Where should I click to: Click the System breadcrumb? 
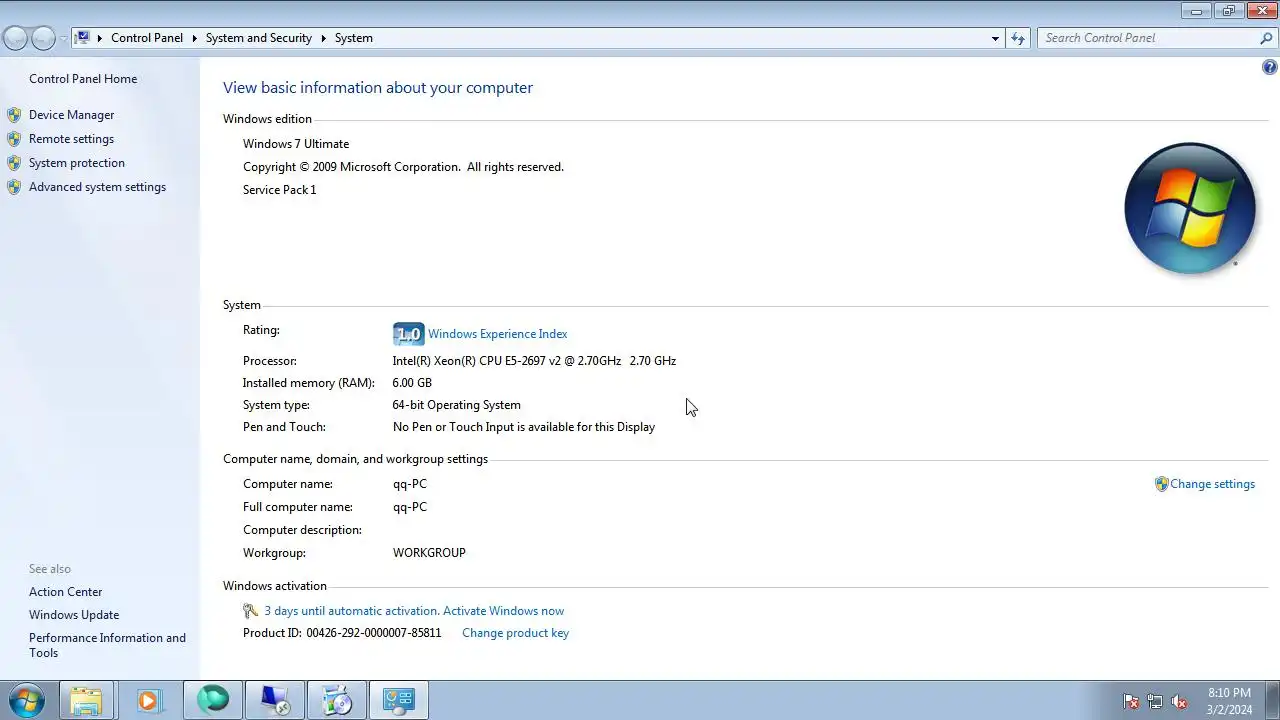[x=354, y=38]
